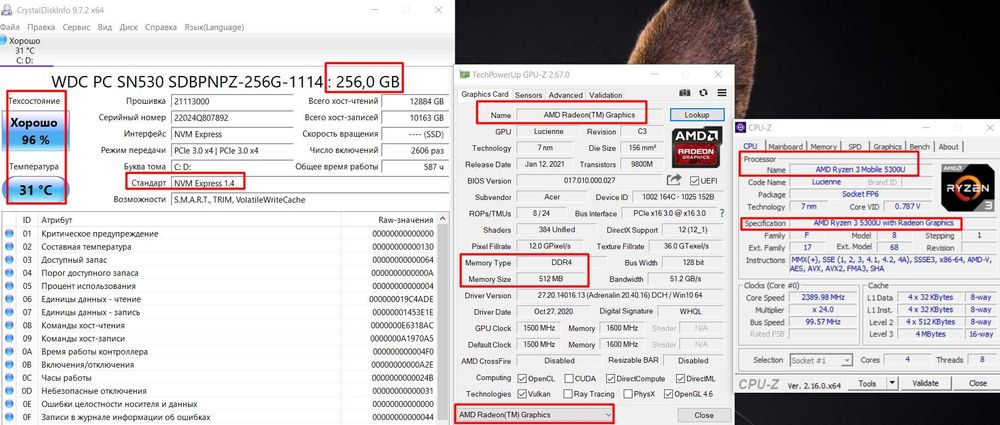This screenshot has width=1000, height=425.
Task: Switch to the Validation tab in GPU-Z
Action: pyautogui.click(x=606, y=95)
